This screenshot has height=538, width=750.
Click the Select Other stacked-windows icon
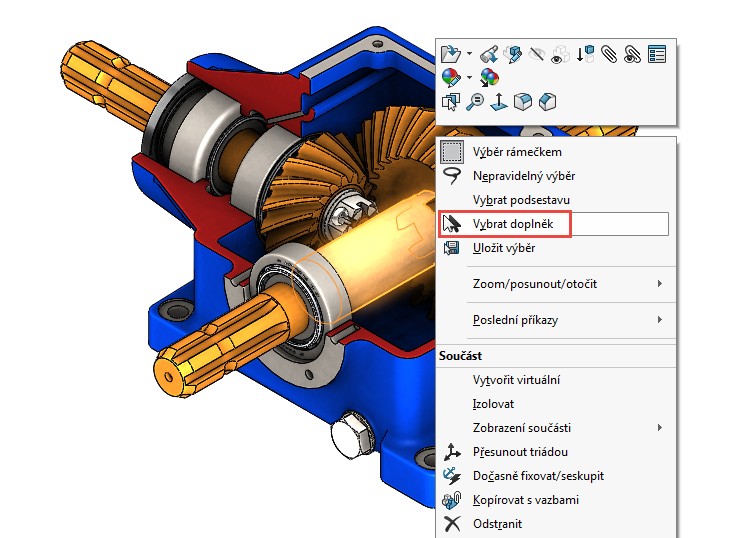pyautogui.click(x=451, y=101)
